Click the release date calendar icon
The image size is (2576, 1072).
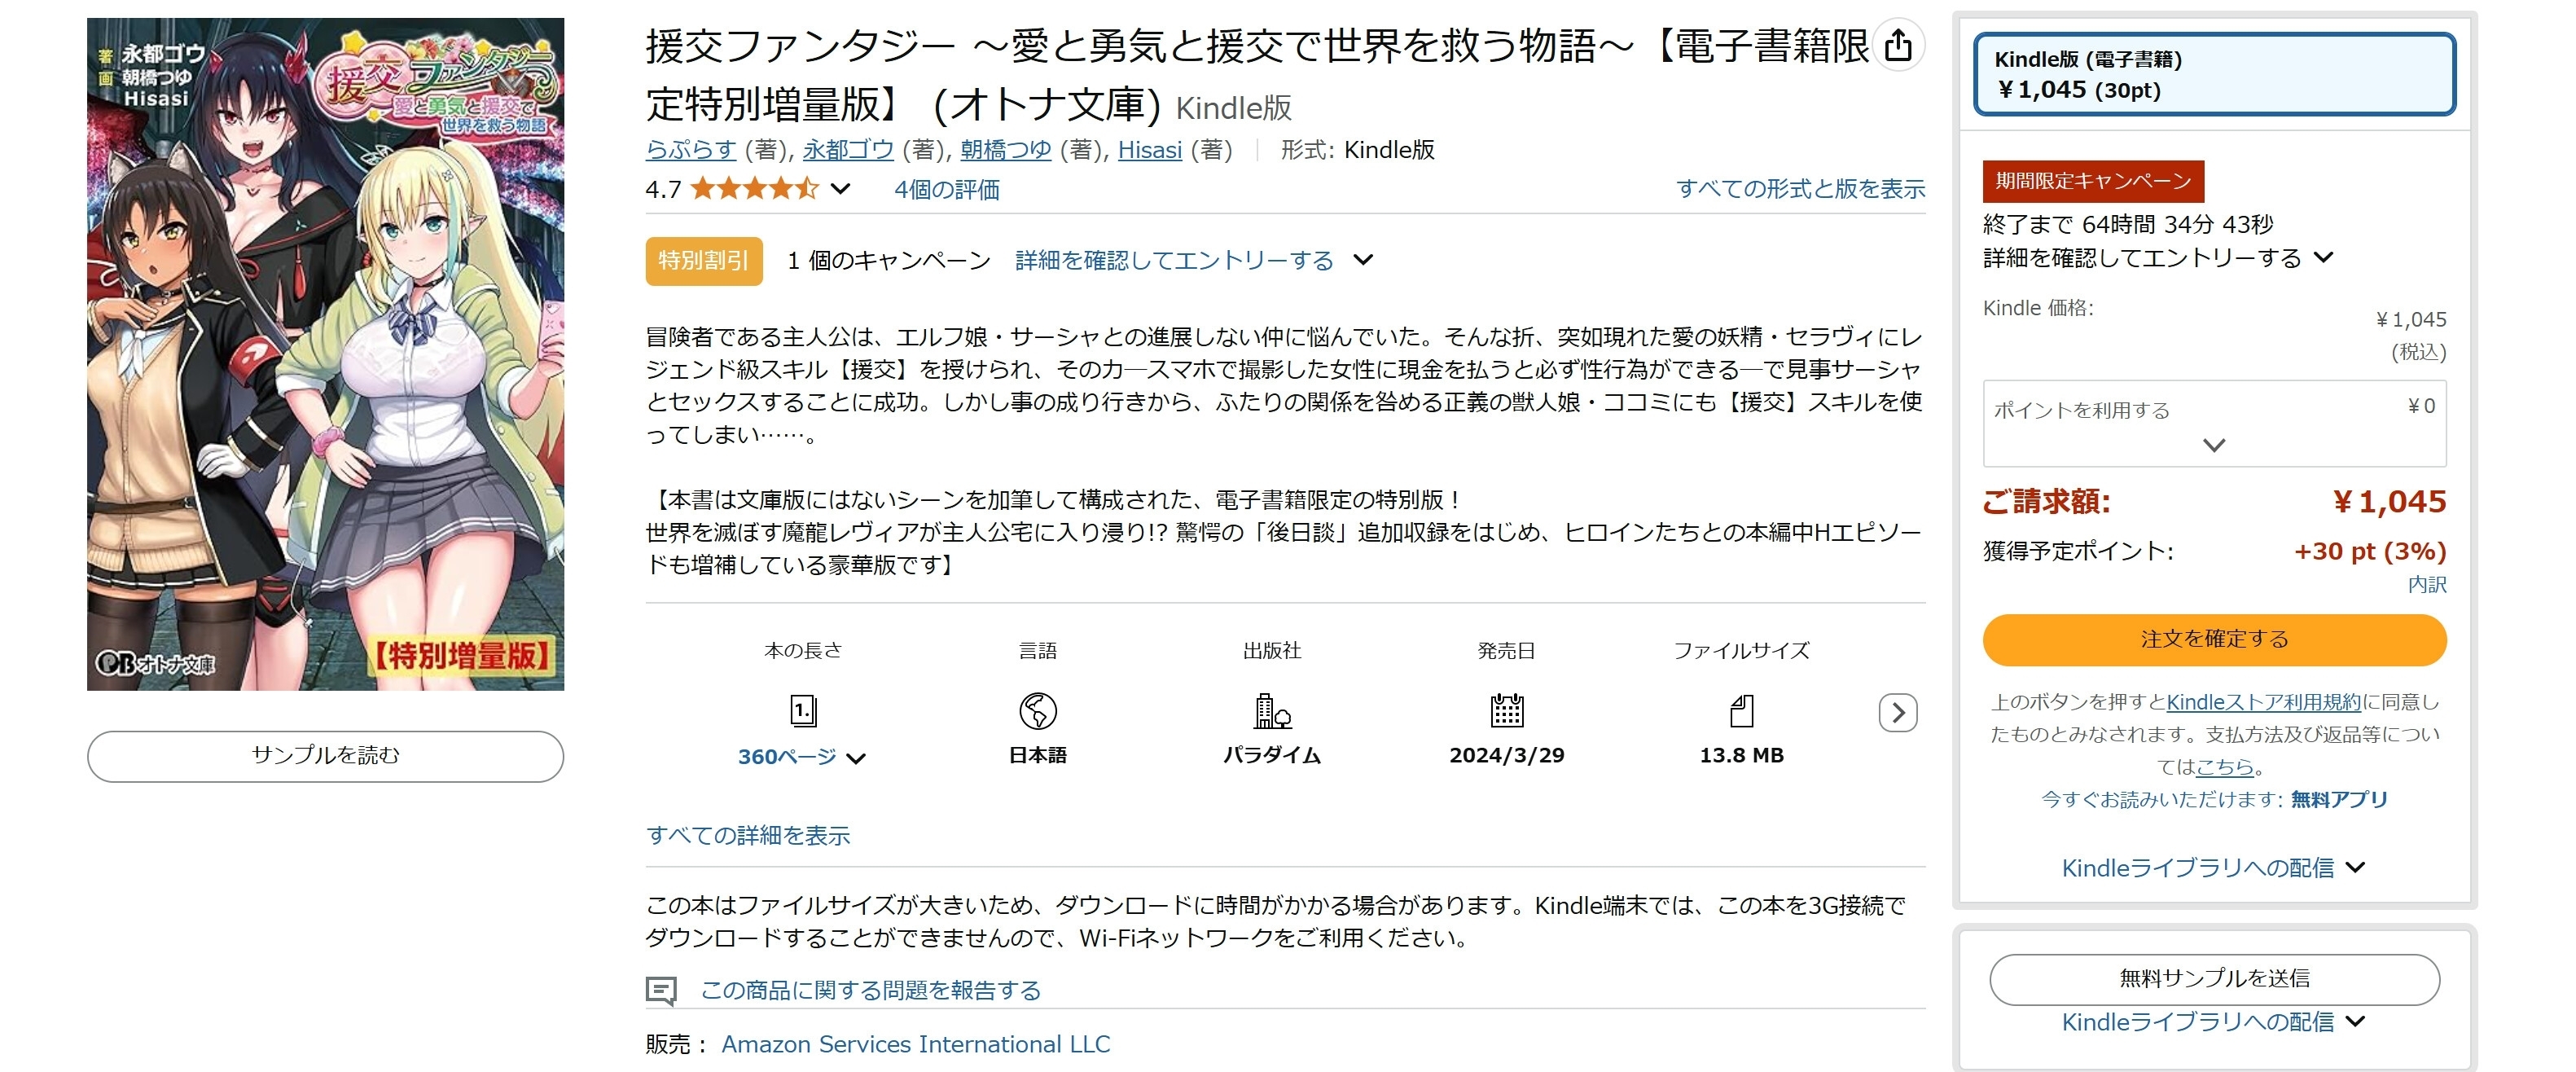[1507, 711]
